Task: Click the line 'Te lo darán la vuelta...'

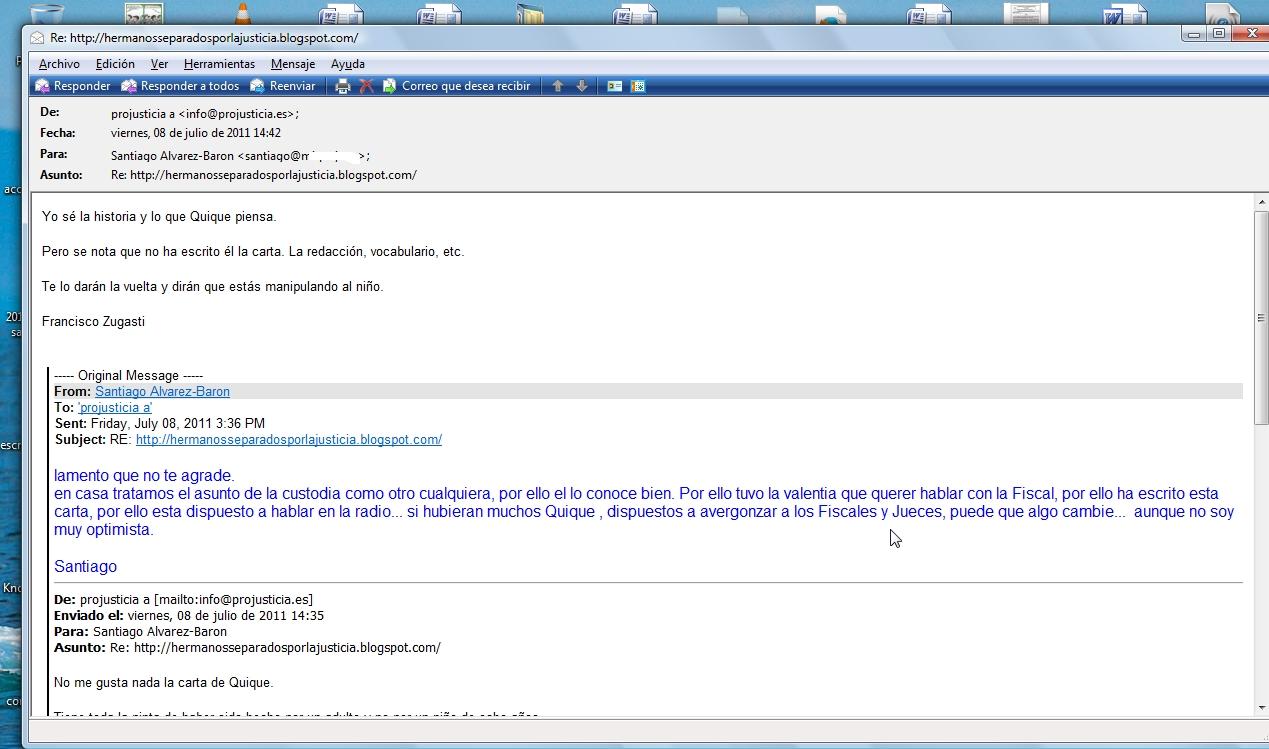Action: pyautogui.click(x=213, y=286)
